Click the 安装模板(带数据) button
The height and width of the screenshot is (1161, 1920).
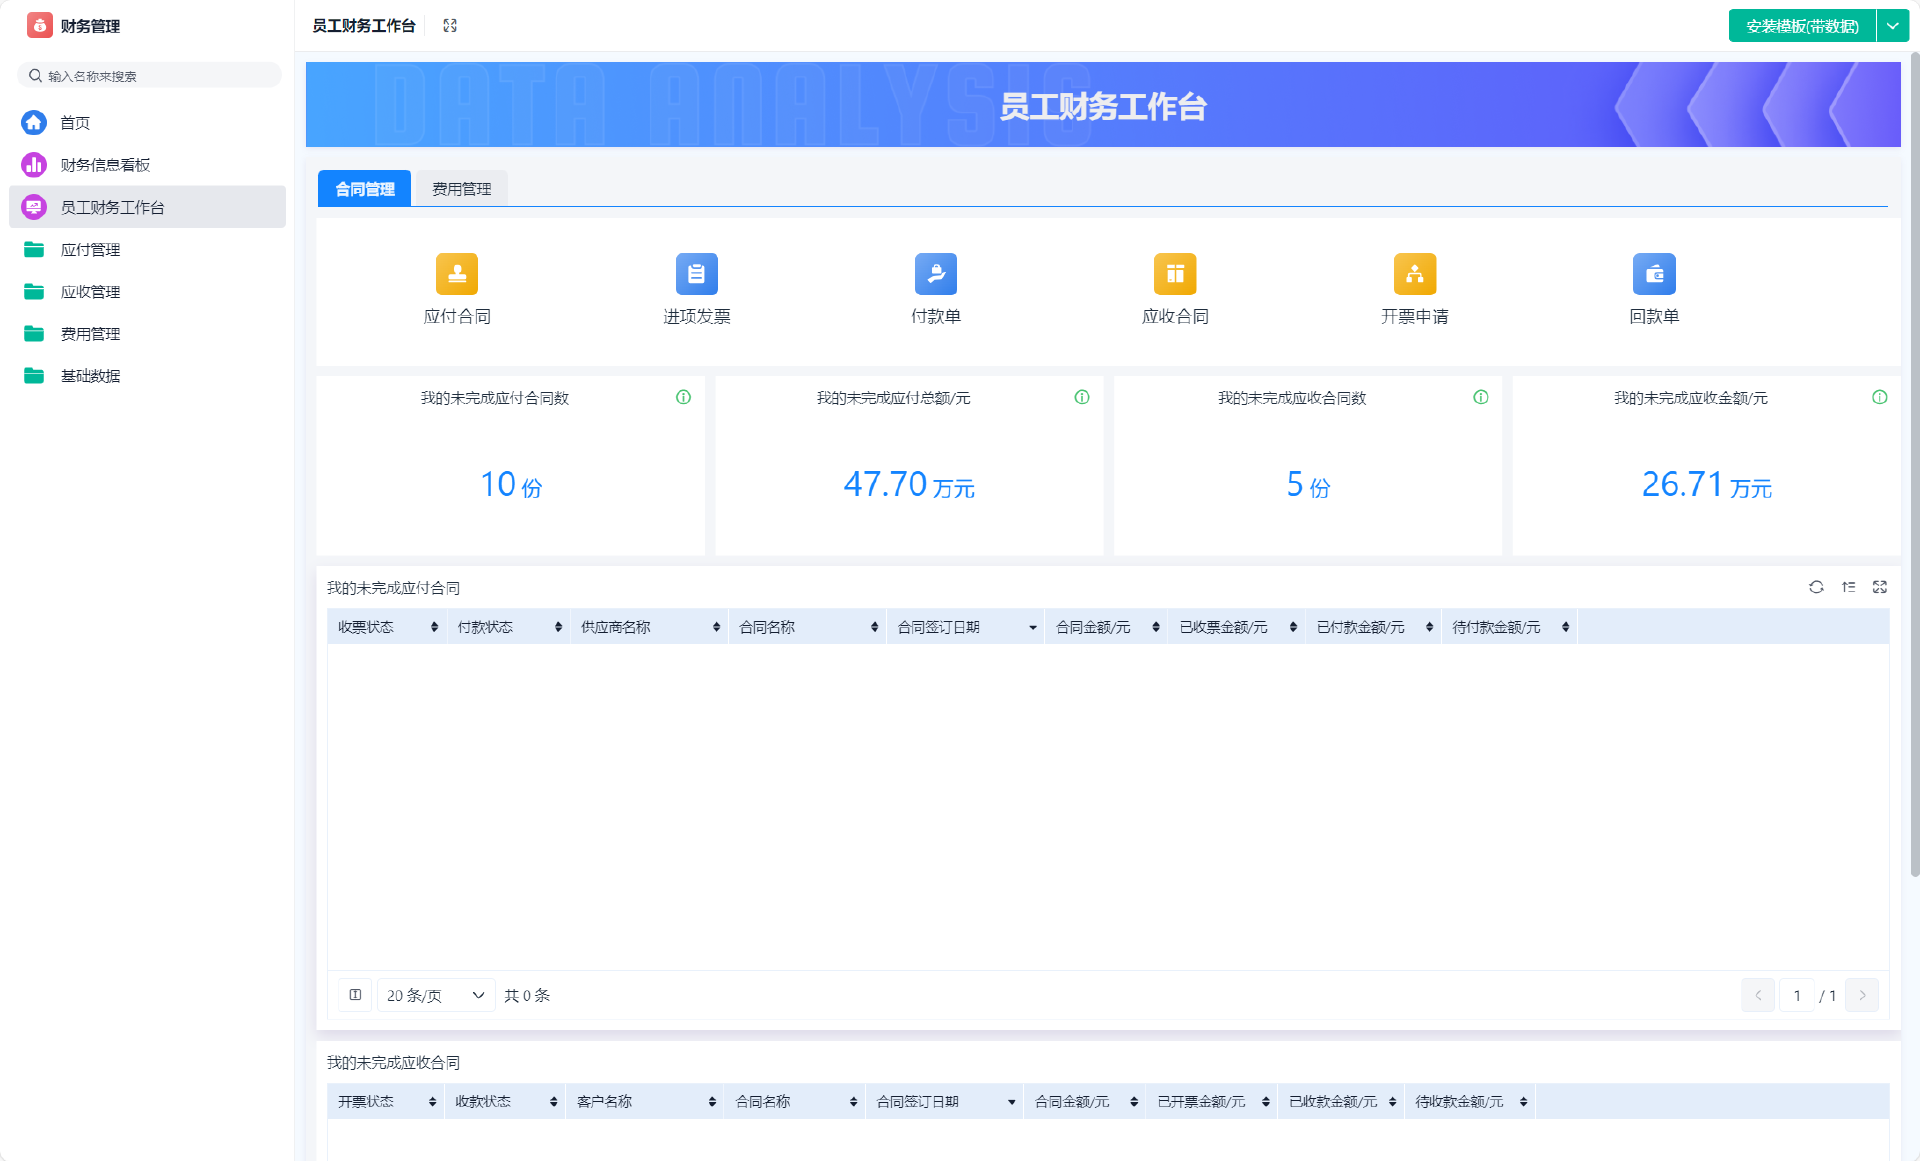1802,26
